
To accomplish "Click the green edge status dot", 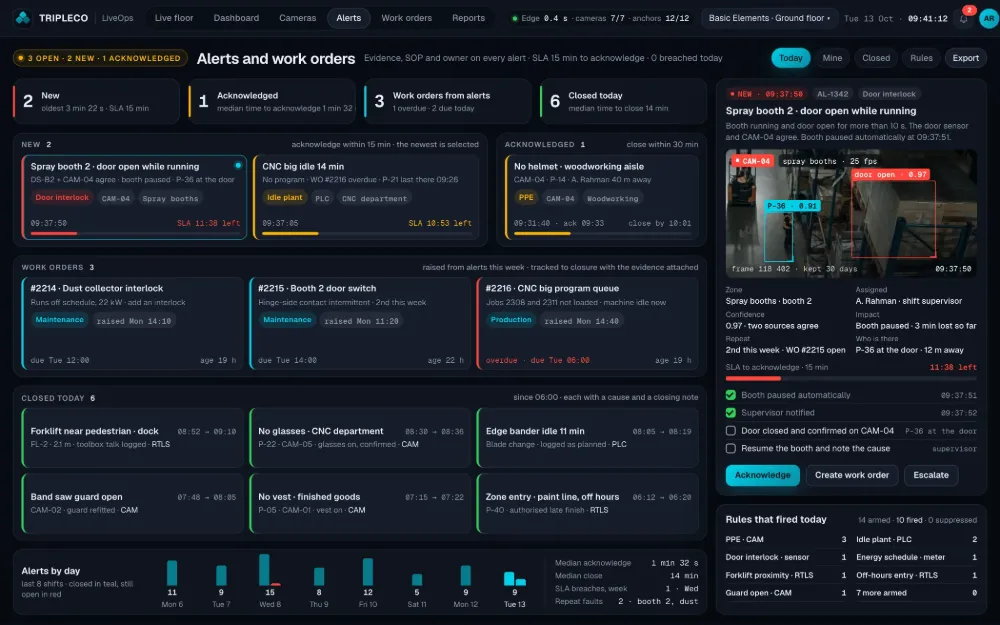I will coord(515,18).
